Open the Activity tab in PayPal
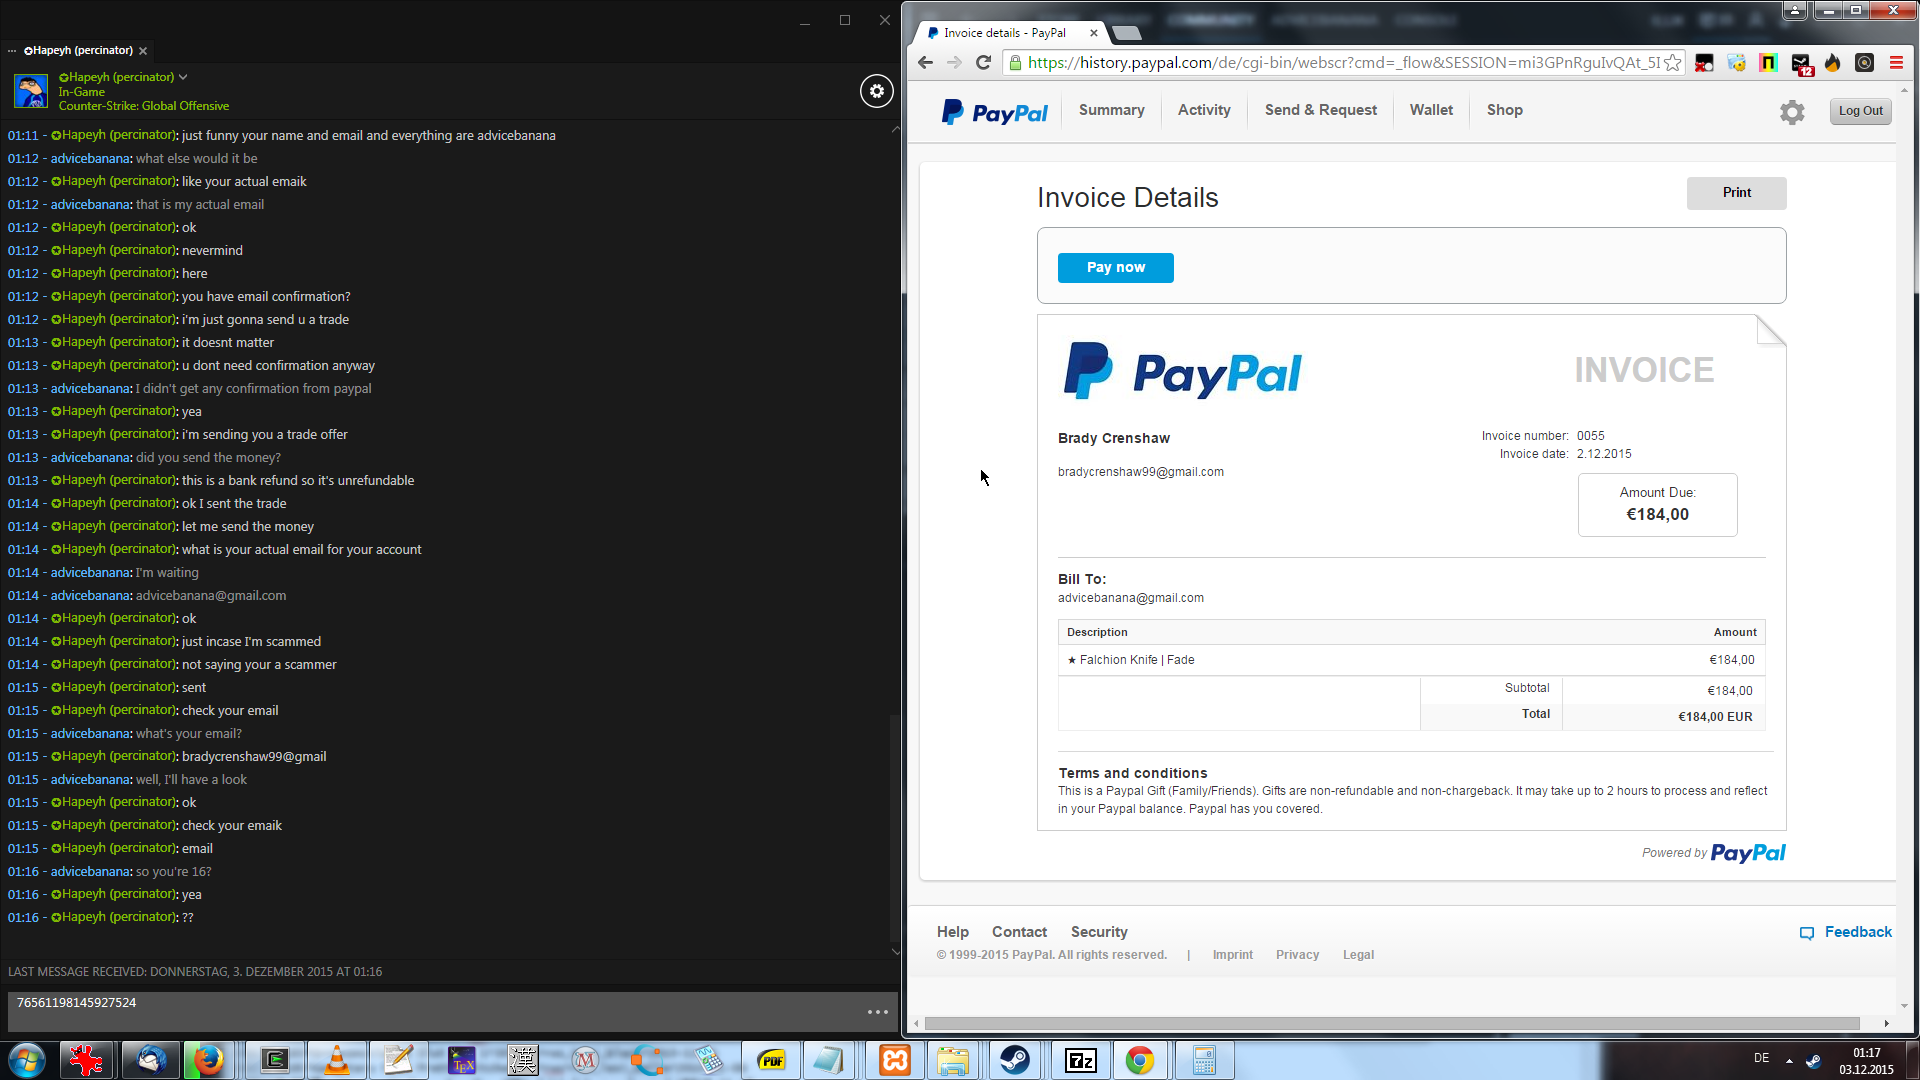The height and width of the screenshot is (1080, 1920). click(1203, 110)
